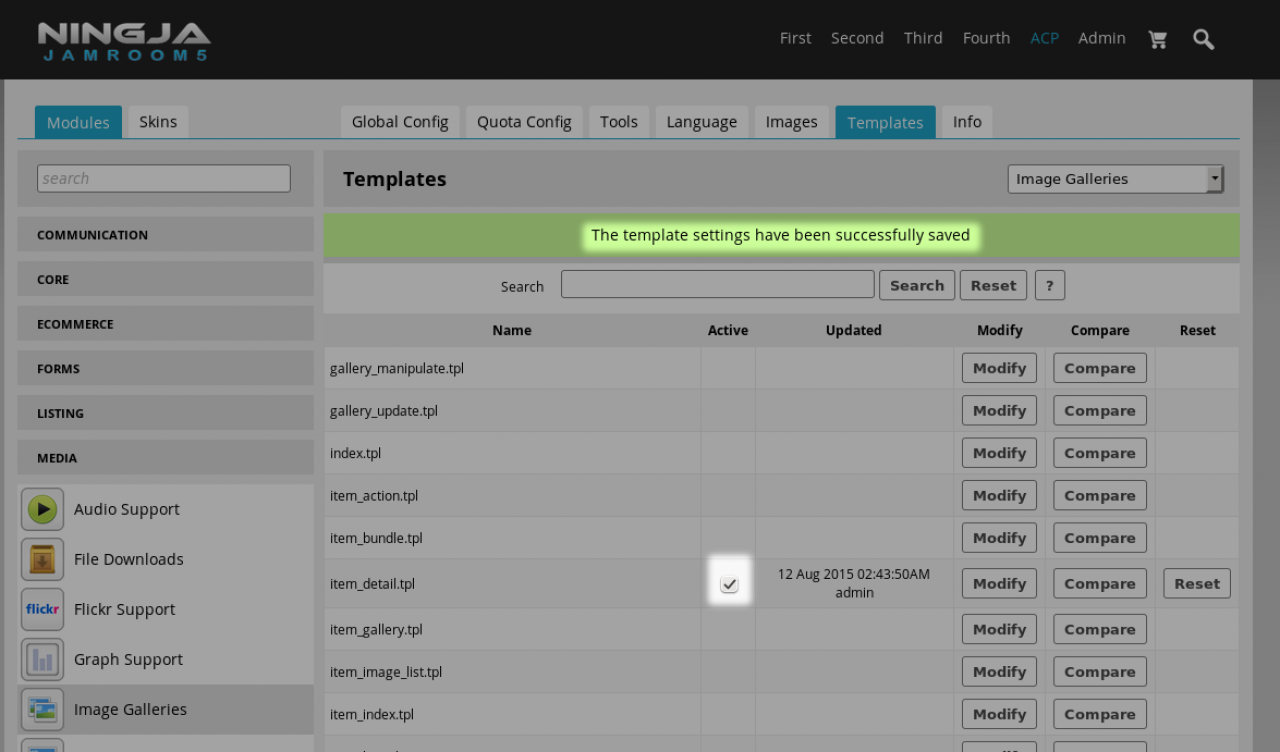Click the File Downloads module icon
This screenshot has width=1280, height=752.
pos(42,559)
